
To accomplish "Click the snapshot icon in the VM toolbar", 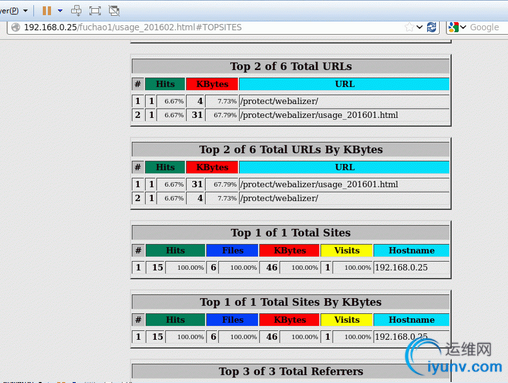I will (x=76, y=11).
